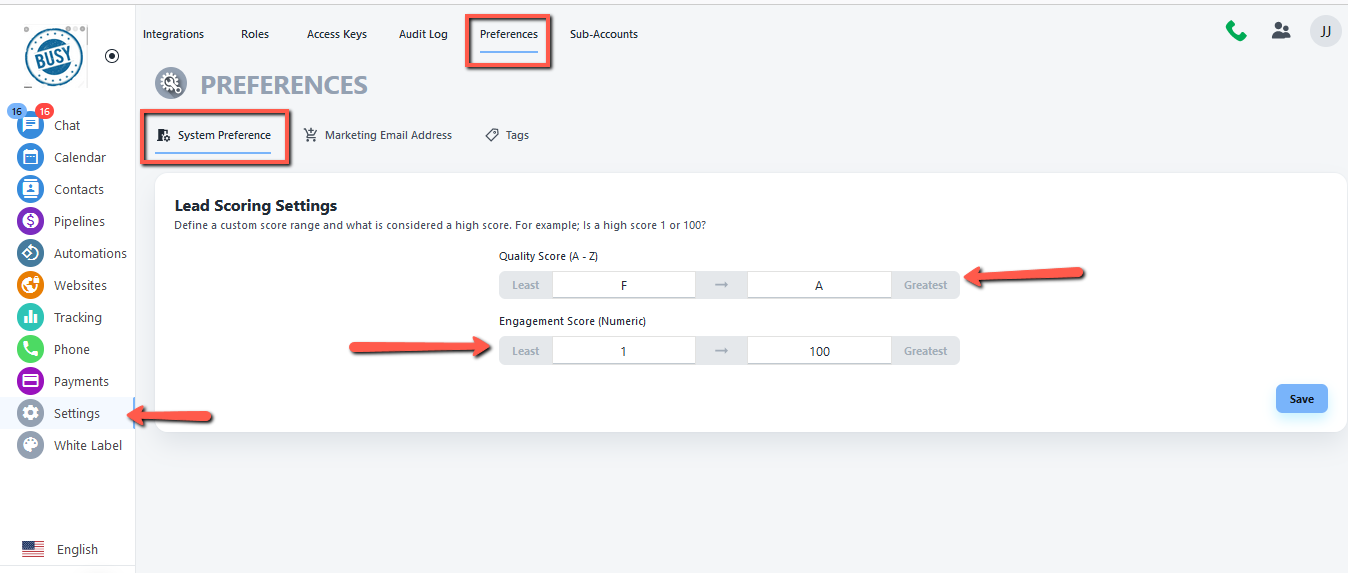Open the Automations icon

click(31, 254)
